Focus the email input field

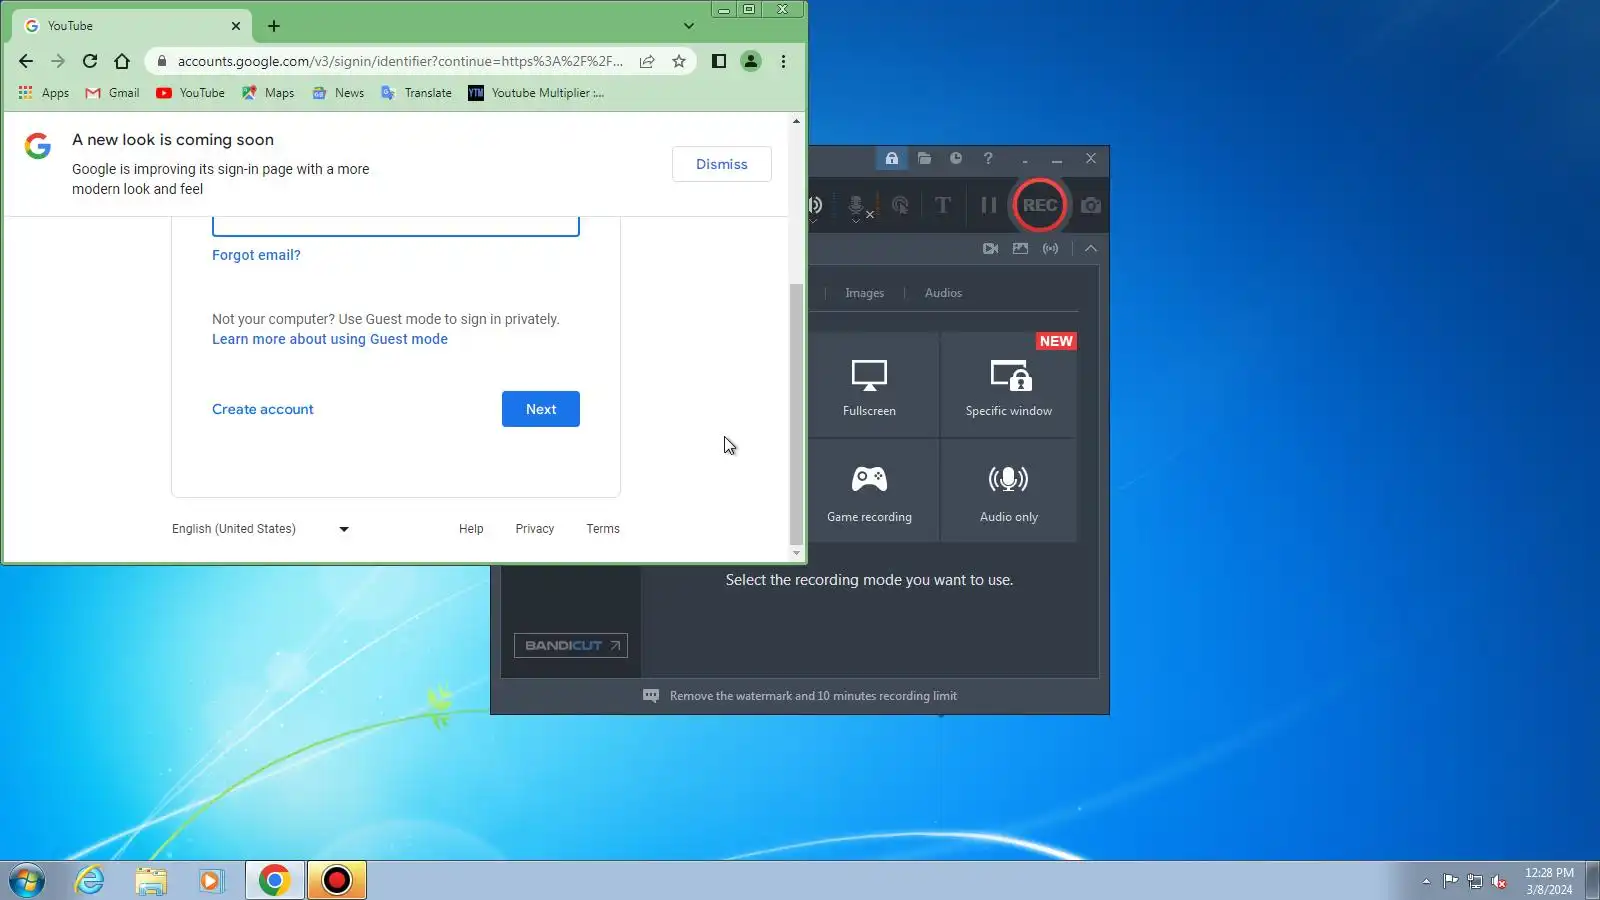[x=396, y=226]
